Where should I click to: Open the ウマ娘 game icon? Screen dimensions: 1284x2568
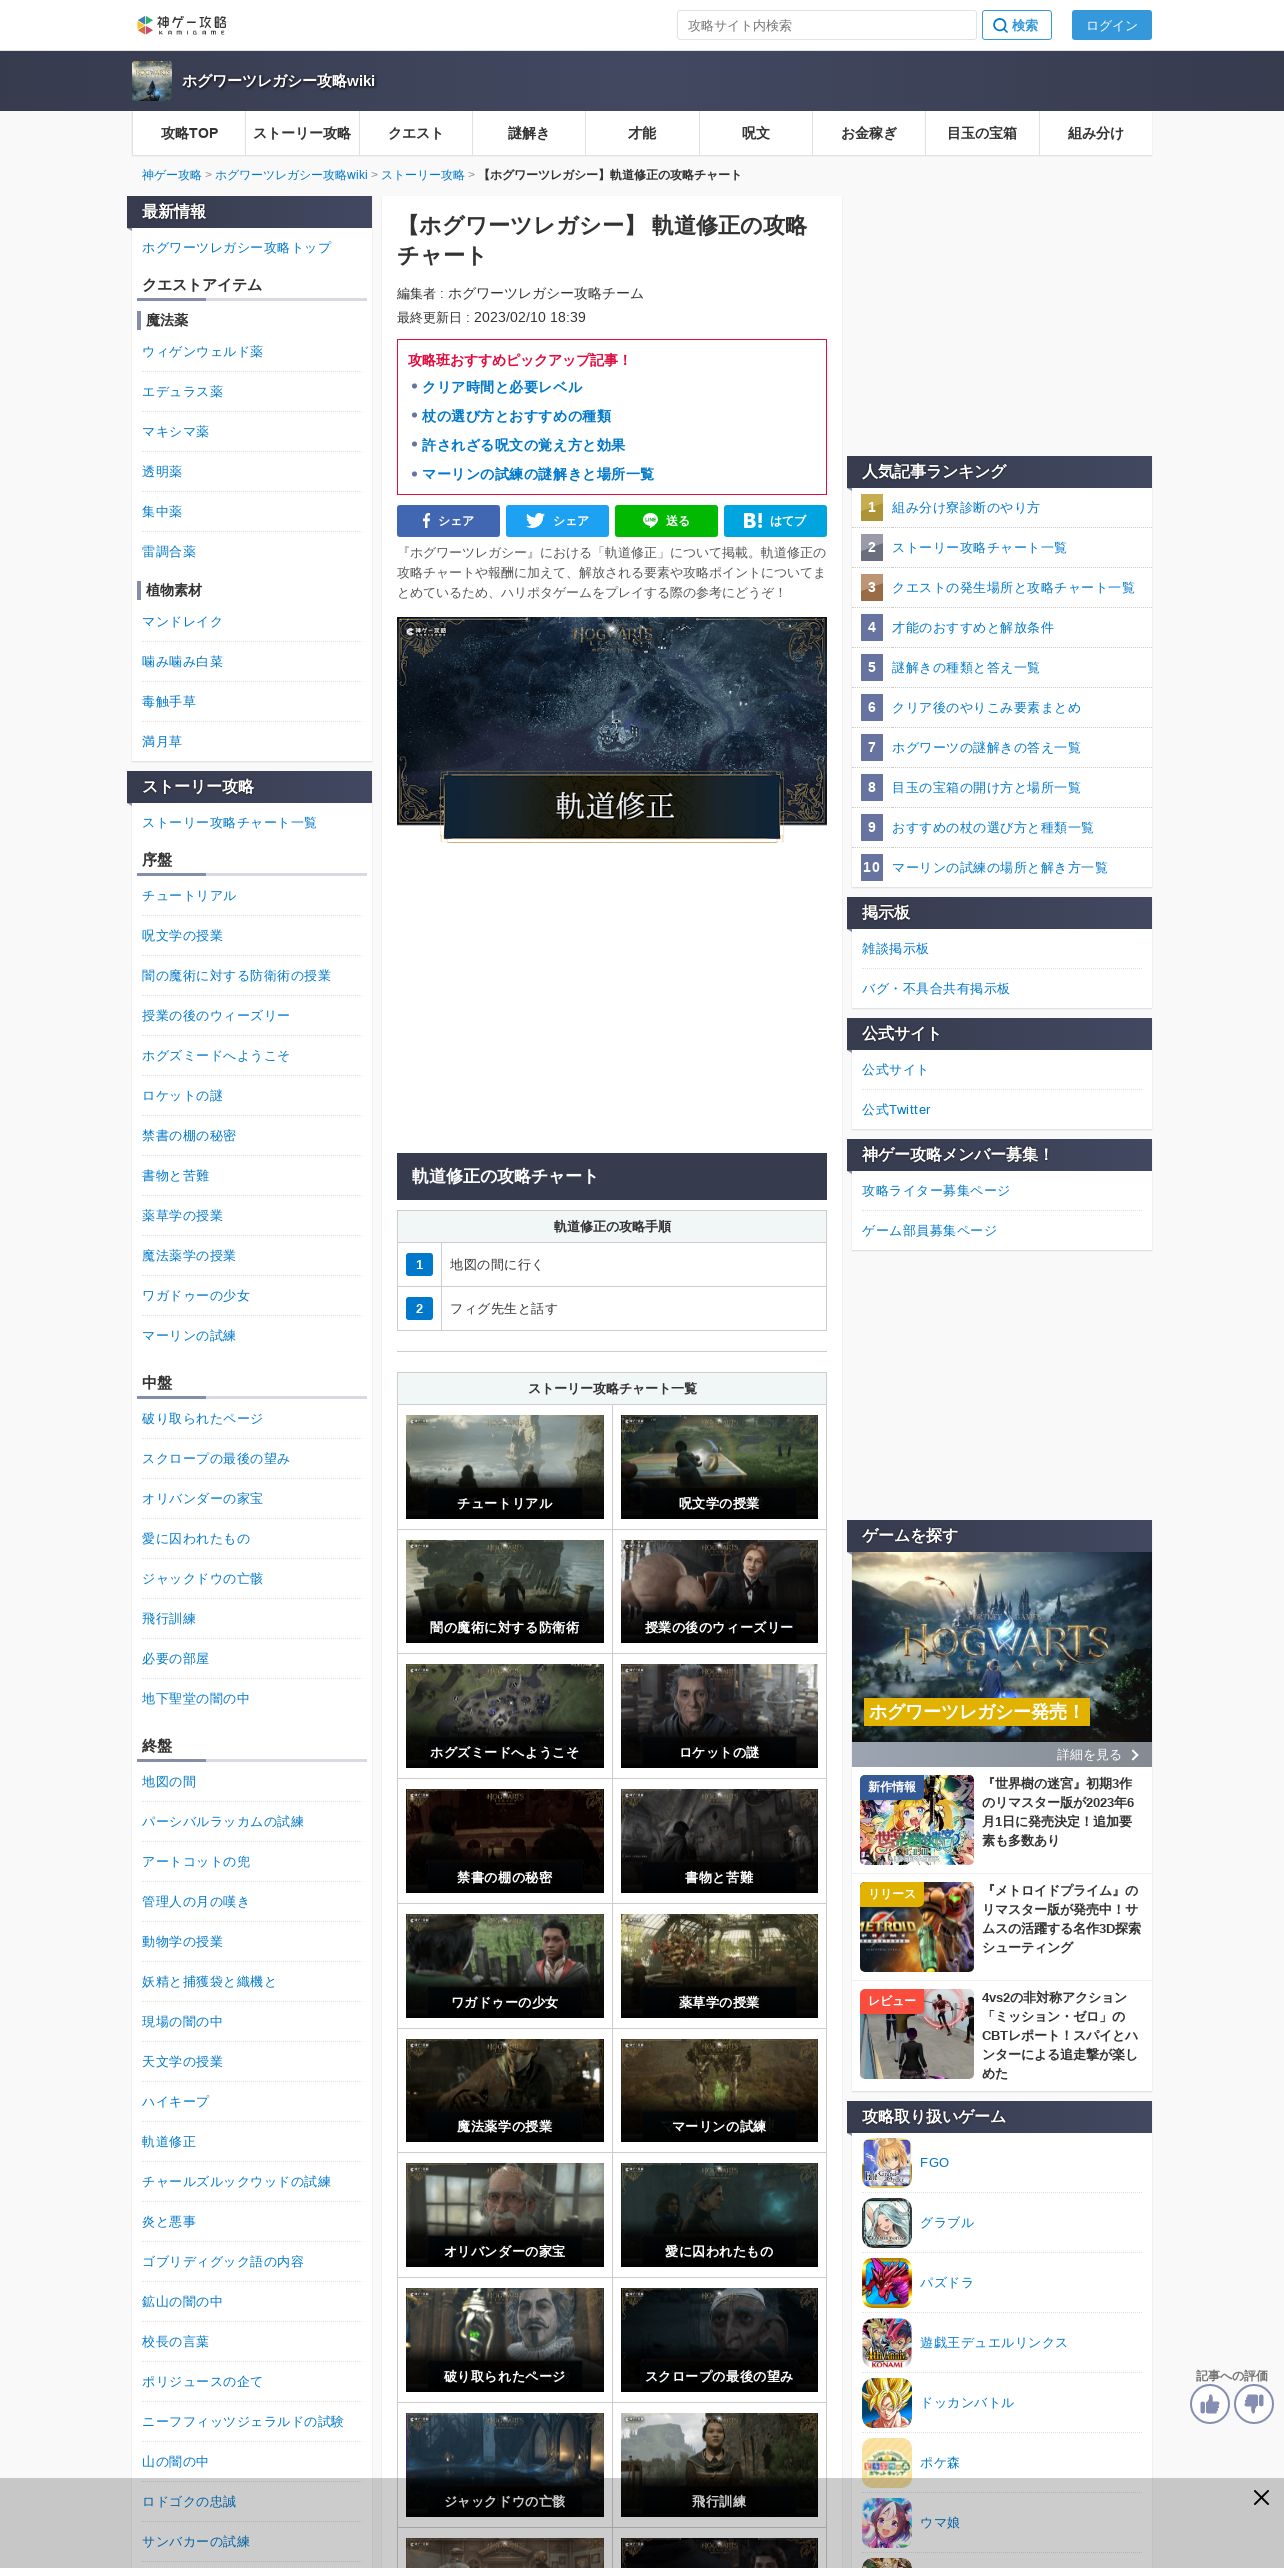click(887, 2523)
